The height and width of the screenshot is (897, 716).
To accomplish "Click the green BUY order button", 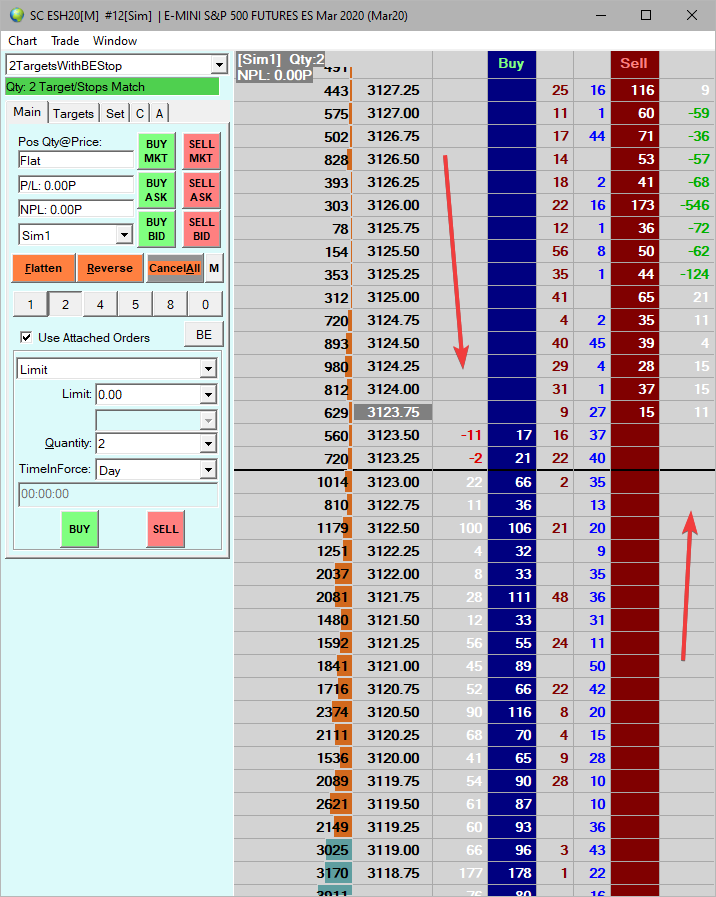I will point(79,529).
